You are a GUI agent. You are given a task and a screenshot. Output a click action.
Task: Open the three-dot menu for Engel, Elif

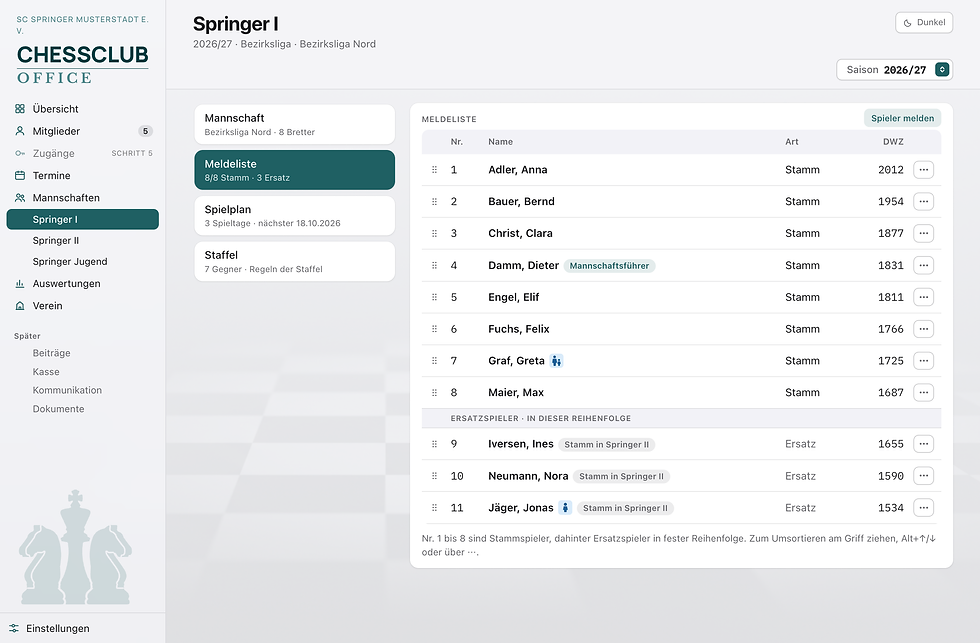(923, 297)
